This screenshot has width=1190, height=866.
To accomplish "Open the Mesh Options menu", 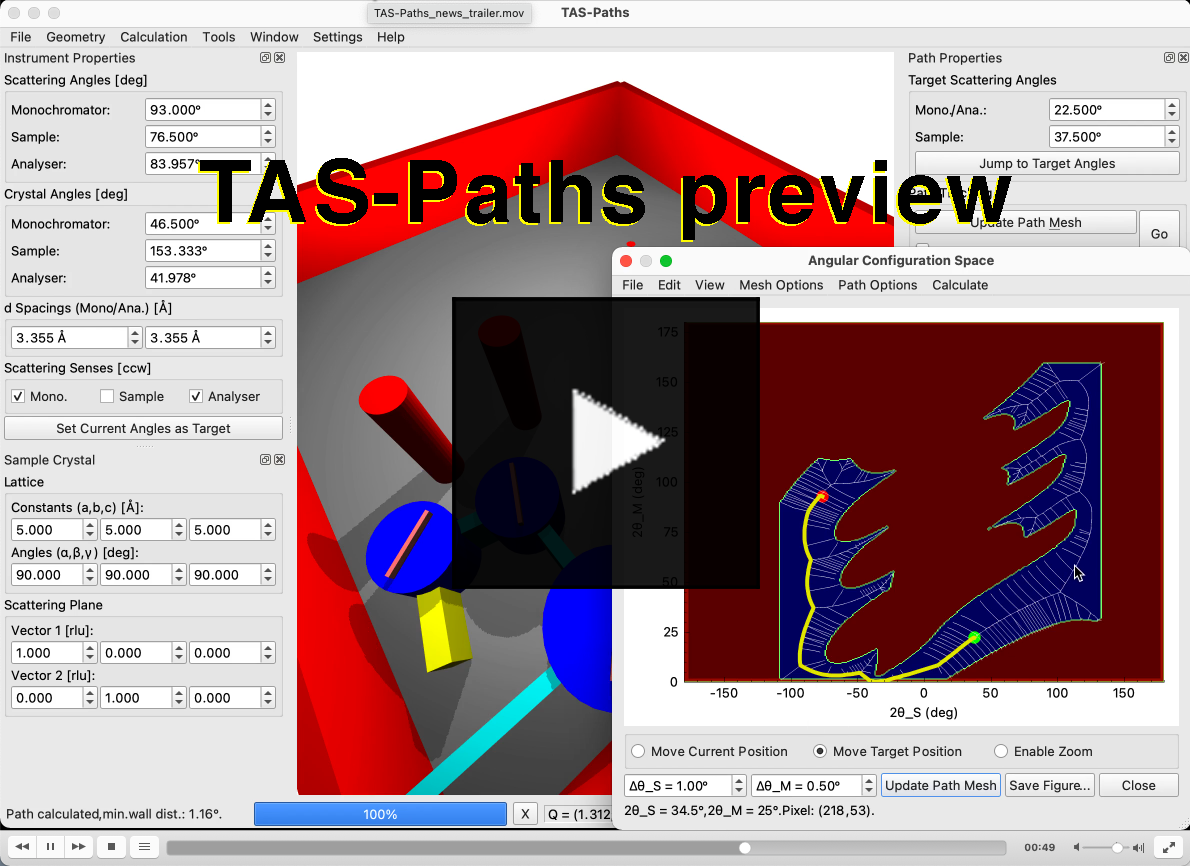I will click(780, 285).
